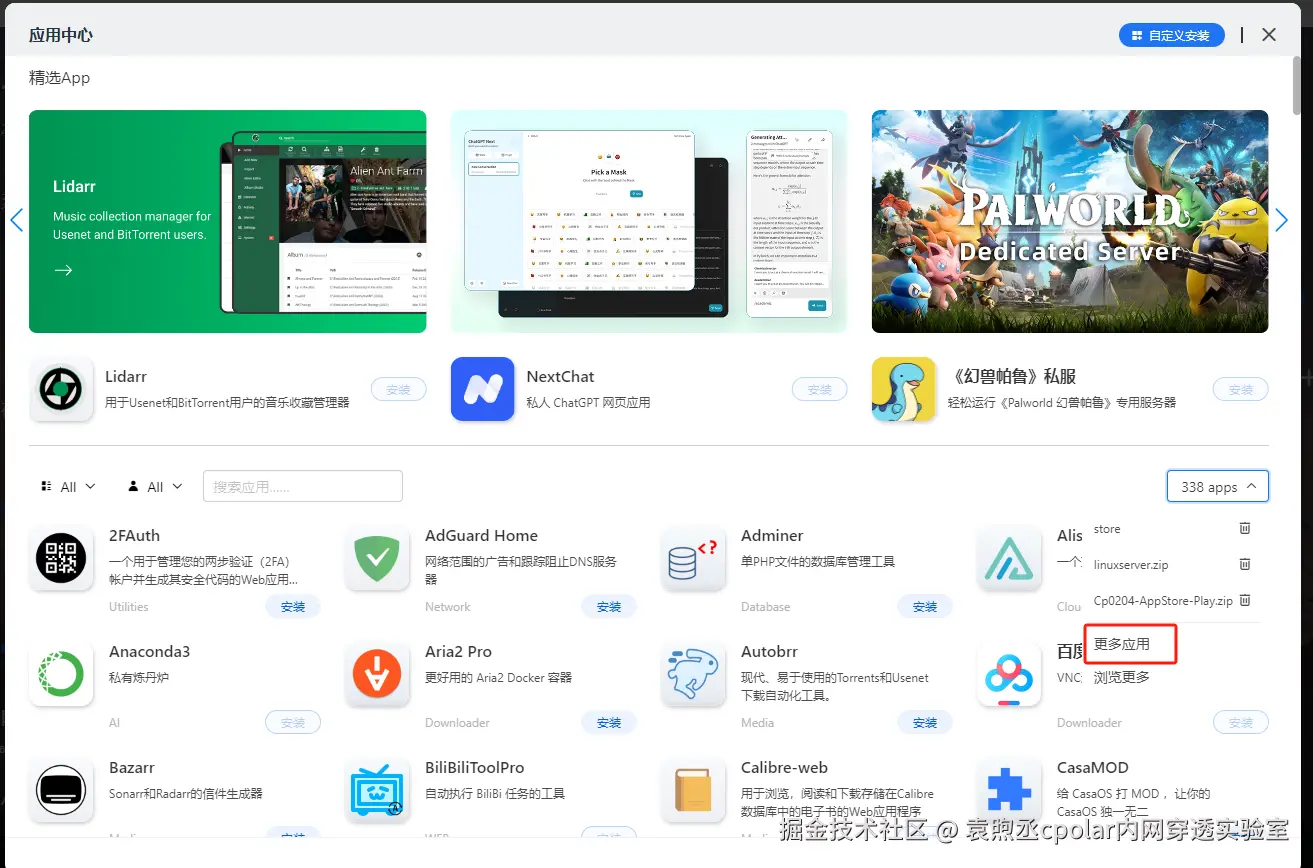Open the Lidarr app icon in featured row

coord(61,389)
